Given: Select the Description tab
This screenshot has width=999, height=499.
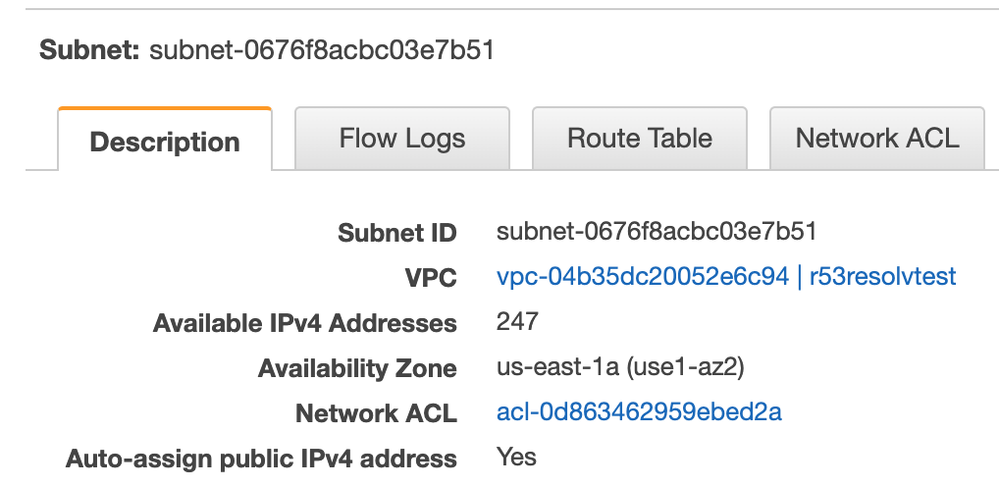Looking at the screenshot, I should click(x=165, y=139).
